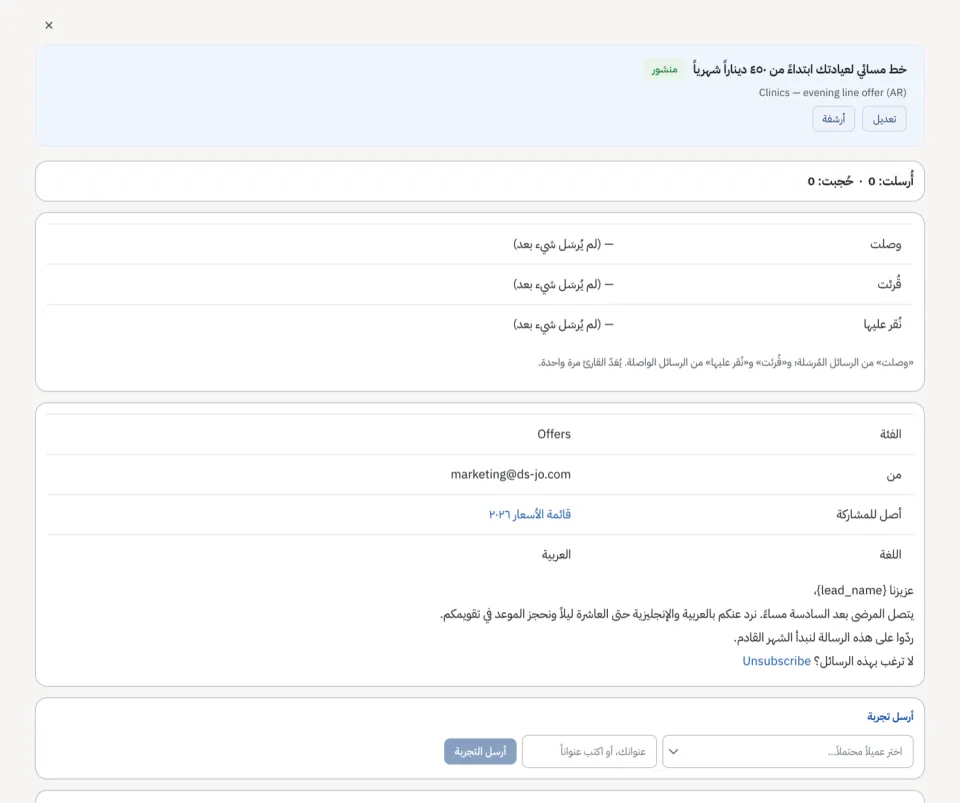Click the أرسل التجربة button
Viewport: 960px width, 803px height.
pyautogui.click(x=480, y=752)
